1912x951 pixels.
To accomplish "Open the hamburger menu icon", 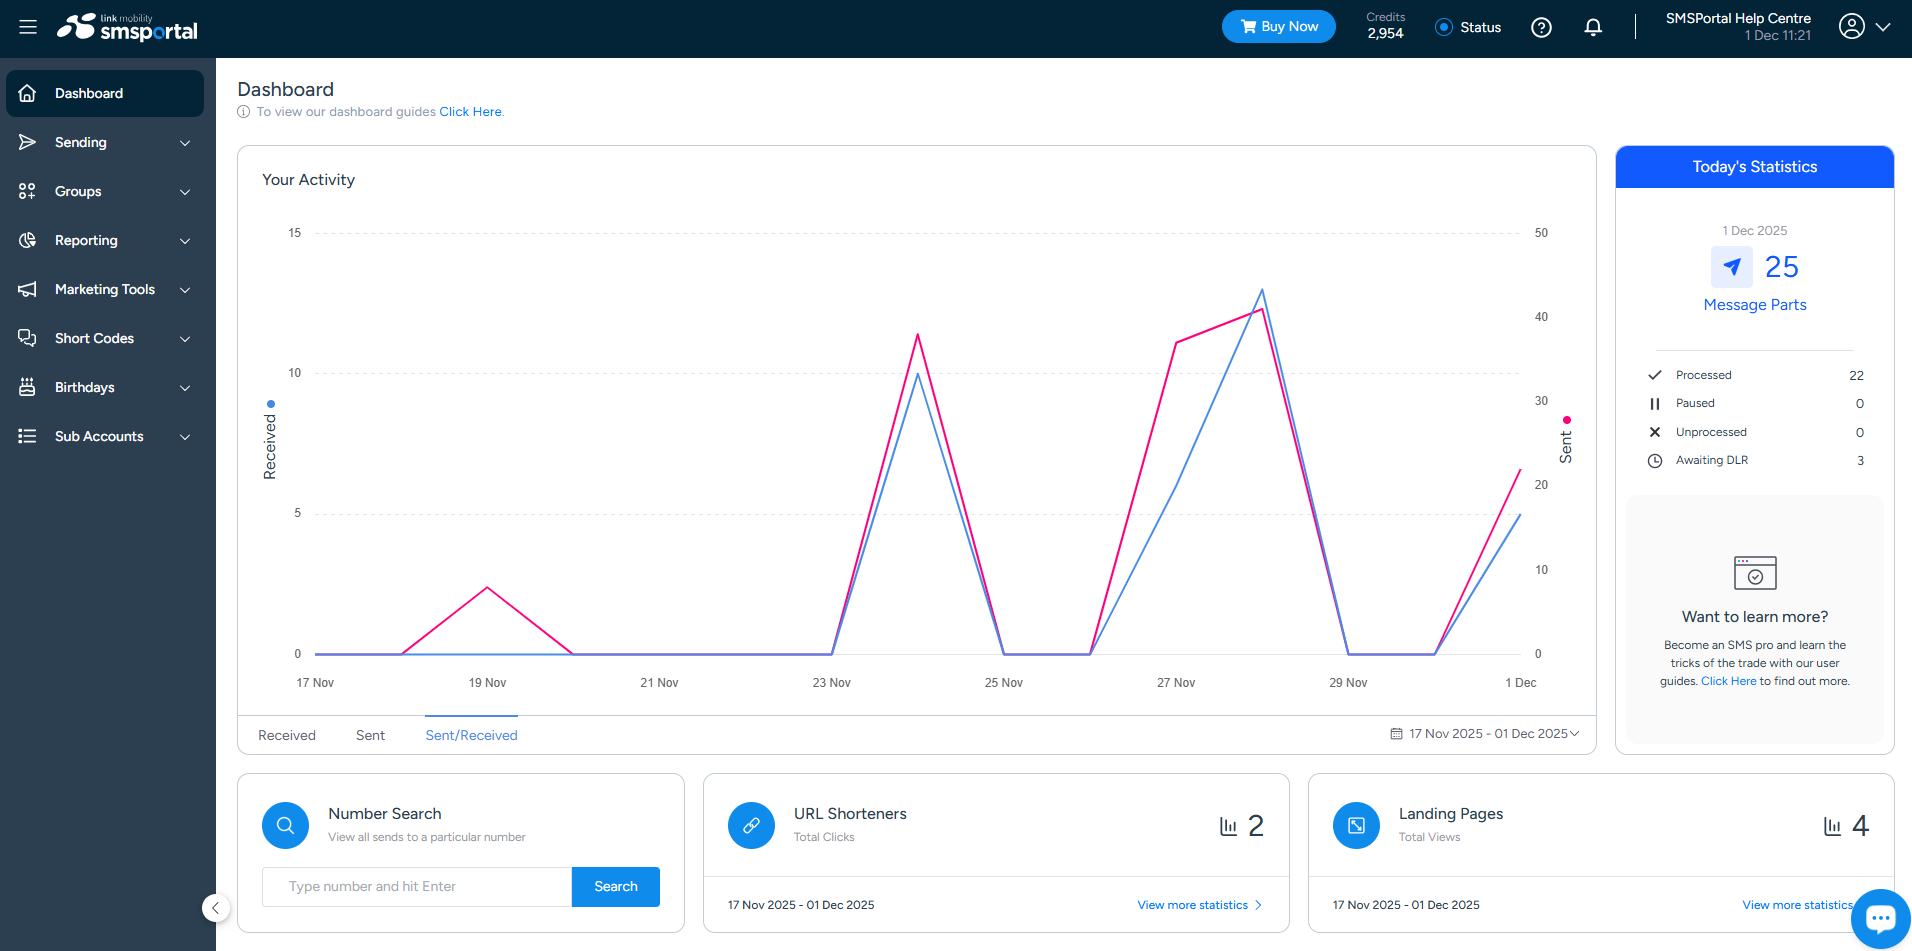I will [28, 27].
